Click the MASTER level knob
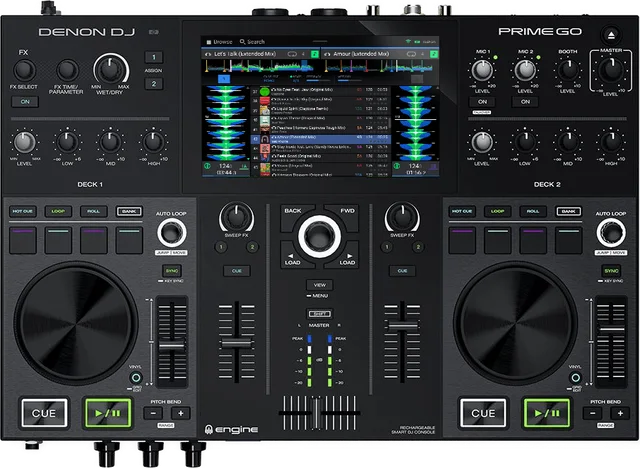The image size is (640, 468). (x=611, y=69)
